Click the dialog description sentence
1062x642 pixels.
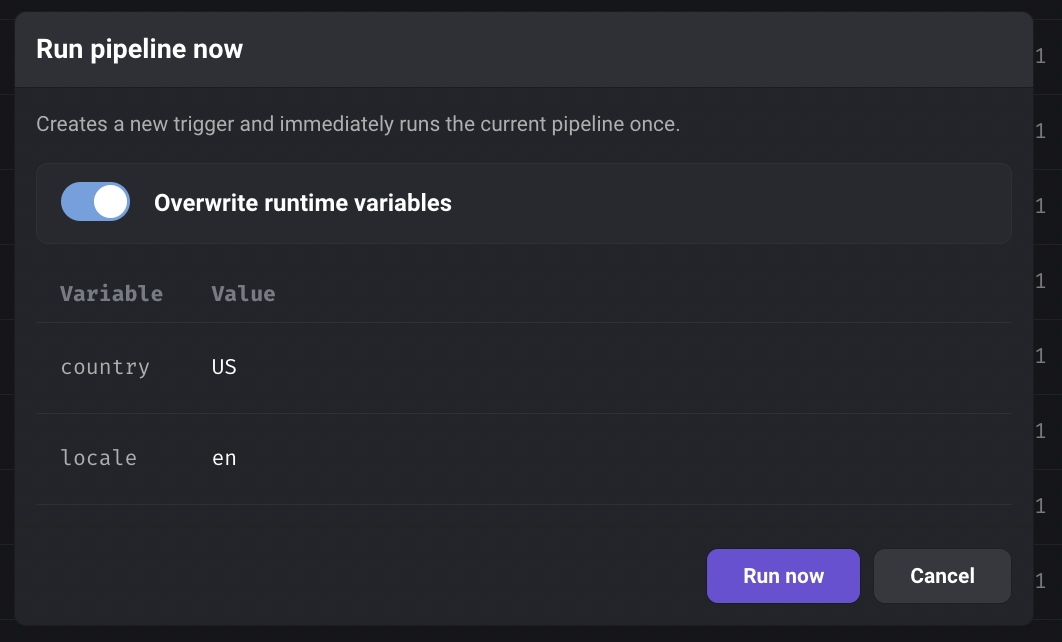(x=358, y=124)
